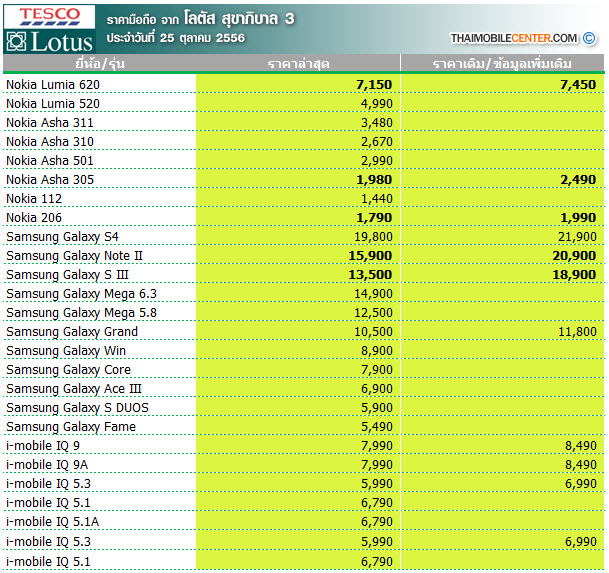Click the price 3,480

(x=377, y=123)
